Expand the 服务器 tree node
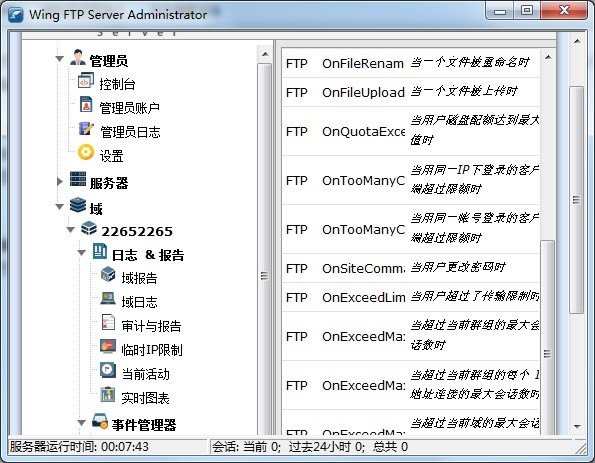Viewport: 595px width, 463px height. (x=60, y=181)
